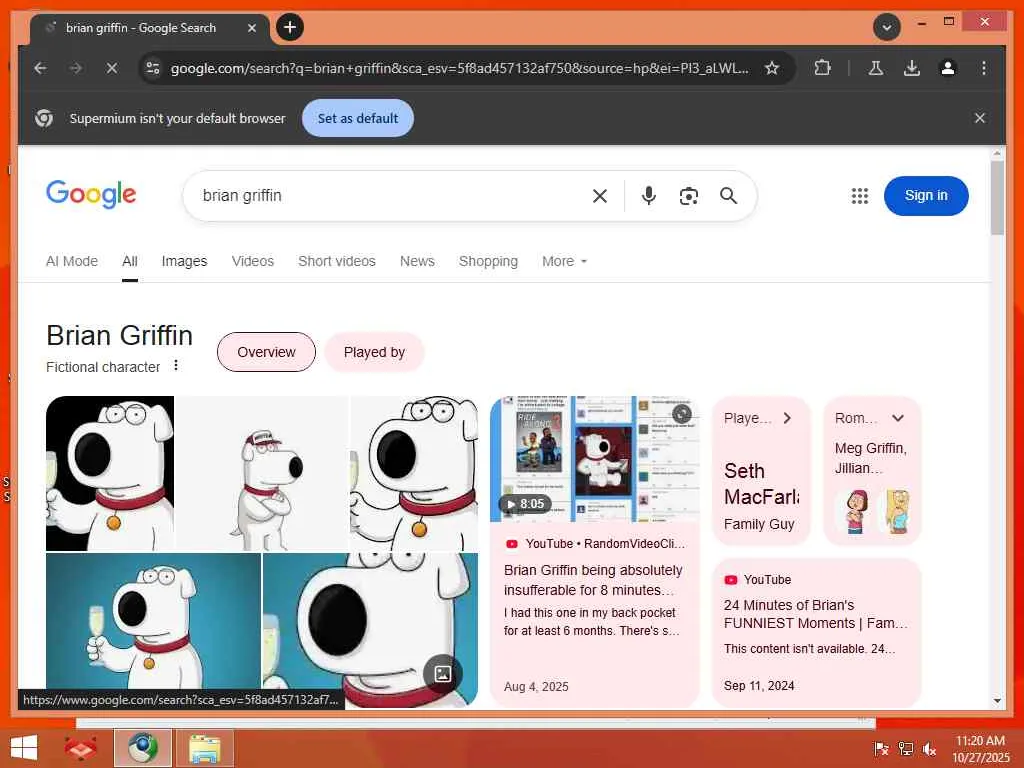
Task: Open the tab search dropdown arrow
Action: tap(887, 27)
